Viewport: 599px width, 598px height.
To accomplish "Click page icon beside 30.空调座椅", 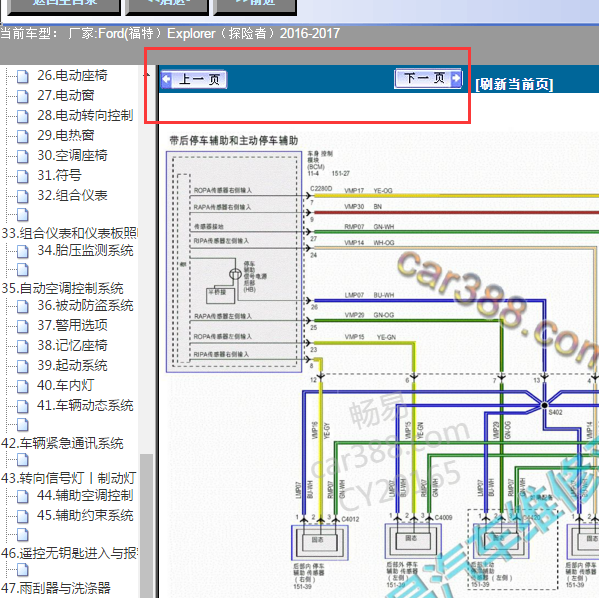I will [x=23, y=156].
